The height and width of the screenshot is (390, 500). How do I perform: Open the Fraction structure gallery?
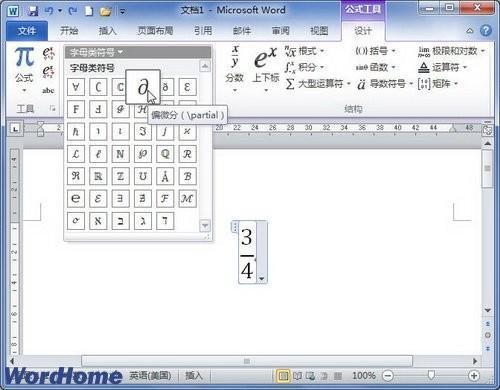pyautogui.click(x=235, y=69)
